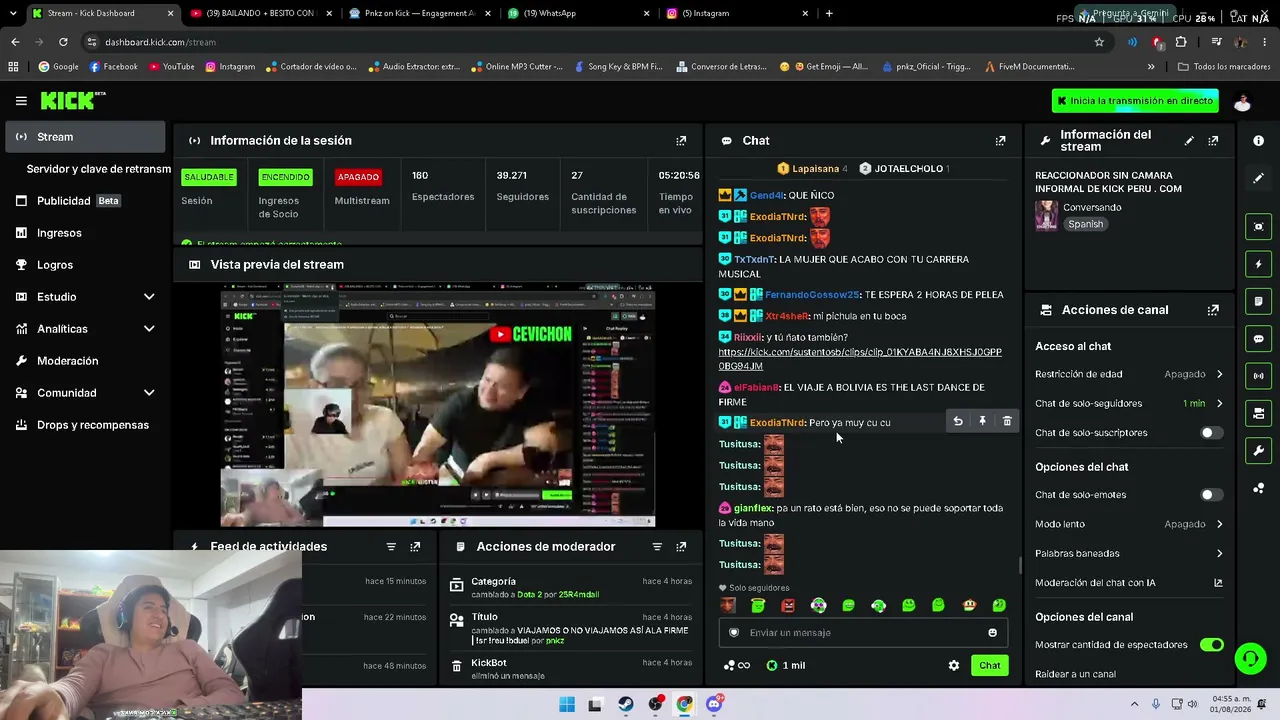Open Moderación del chat con IA external link
The image size is (1280, 720).
[1218, 583]
